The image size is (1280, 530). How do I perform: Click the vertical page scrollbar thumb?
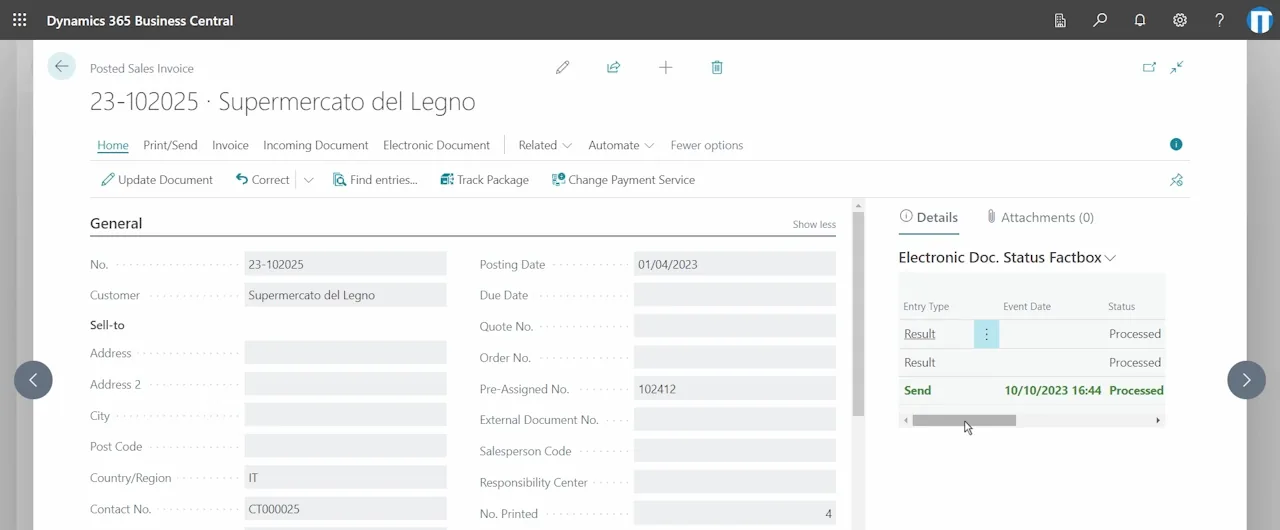(857, 314)
